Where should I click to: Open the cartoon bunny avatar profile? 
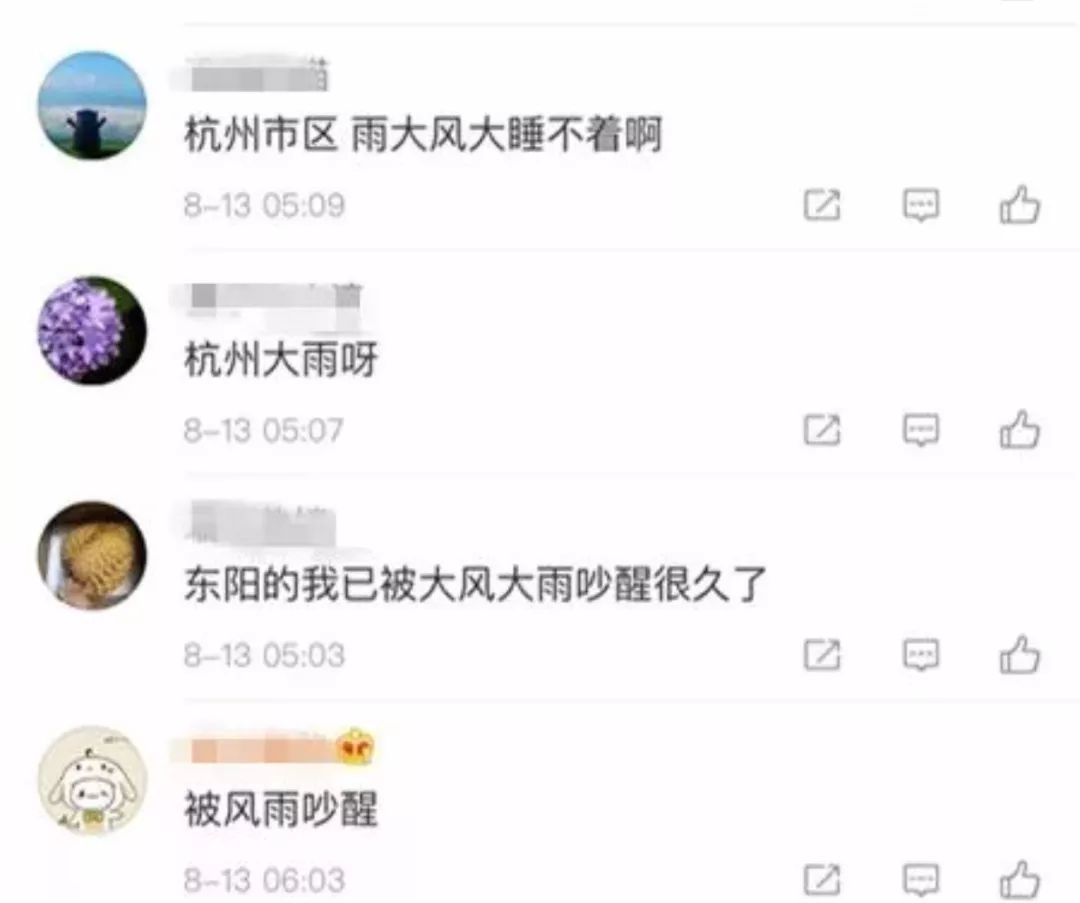(92, 780)
